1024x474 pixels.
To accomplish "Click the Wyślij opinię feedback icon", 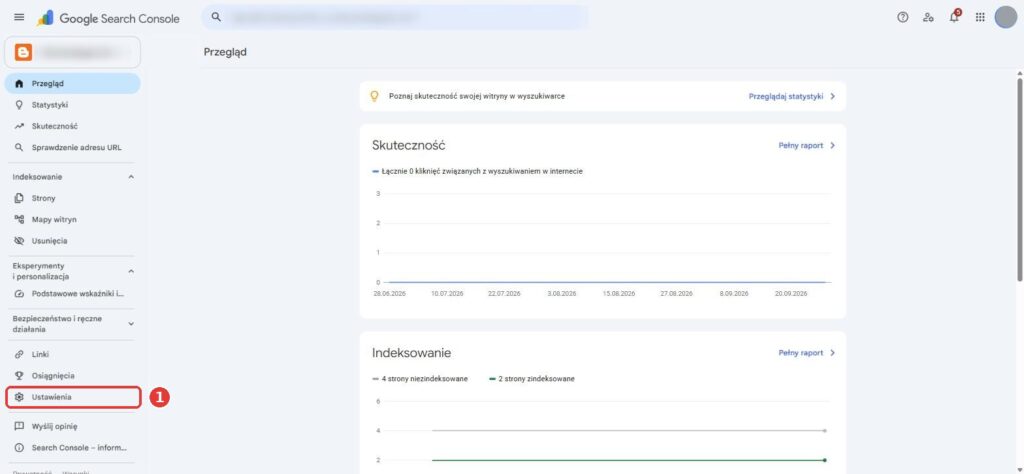I will click(19, 426).
